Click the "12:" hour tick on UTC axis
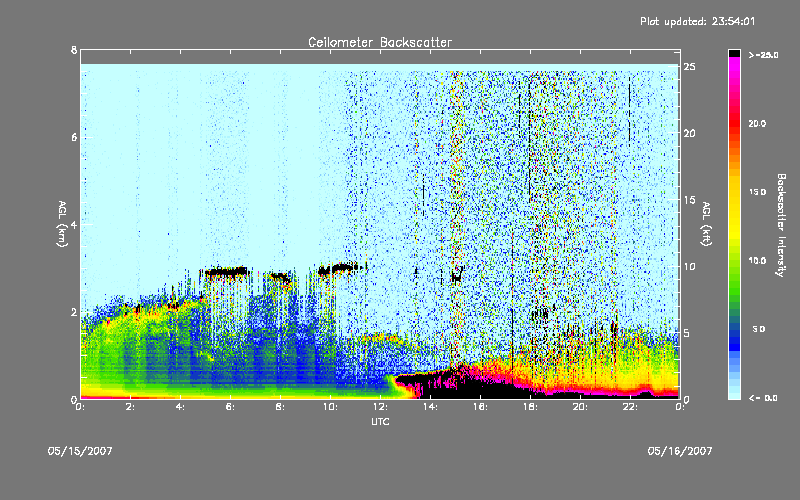Viewport: 800px width, 500px height. click(x=381, y=407)
